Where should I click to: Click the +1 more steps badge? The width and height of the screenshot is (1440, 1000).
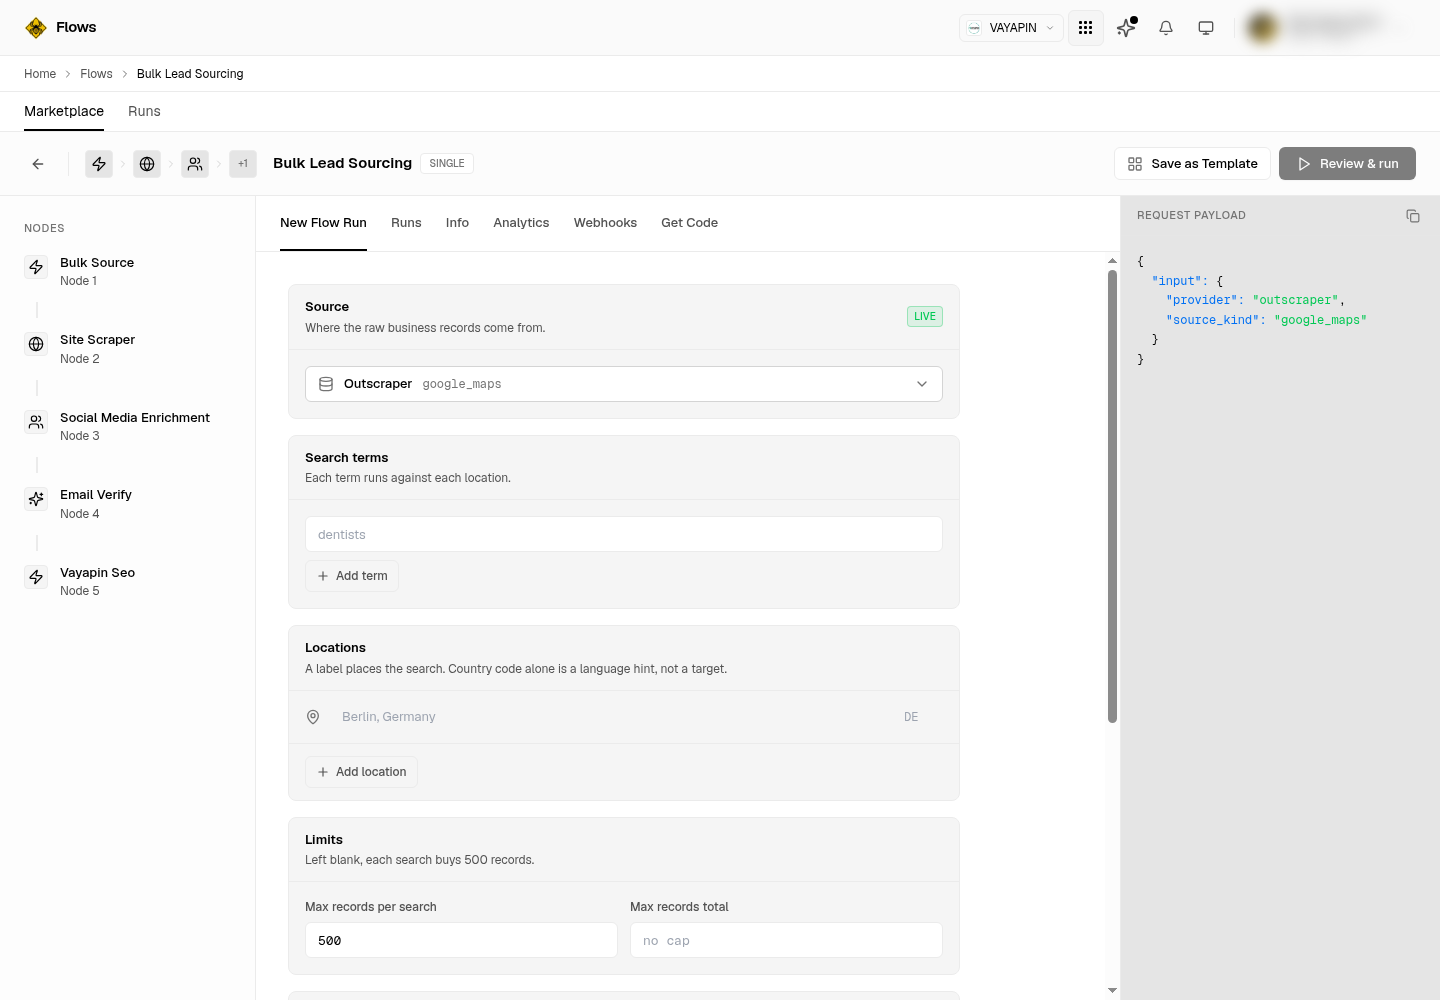pos(243,164)
